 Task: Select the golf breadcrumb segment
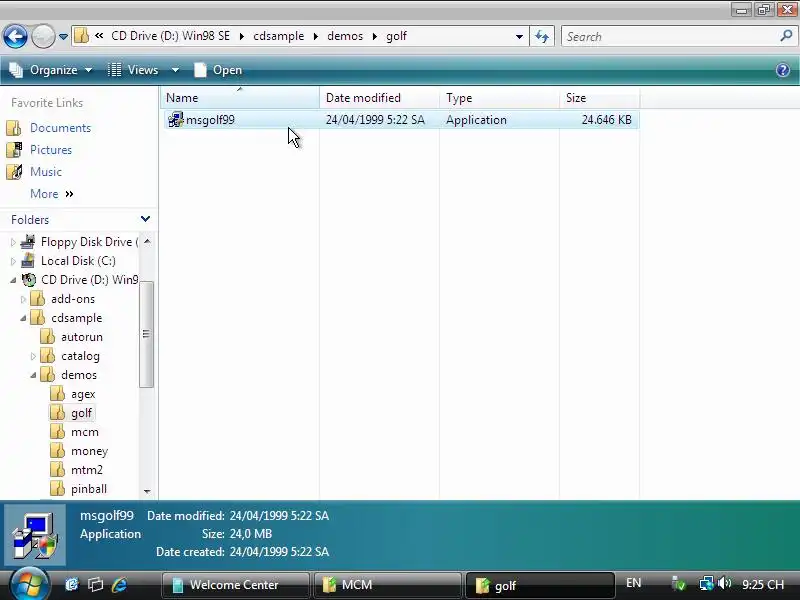396,36
